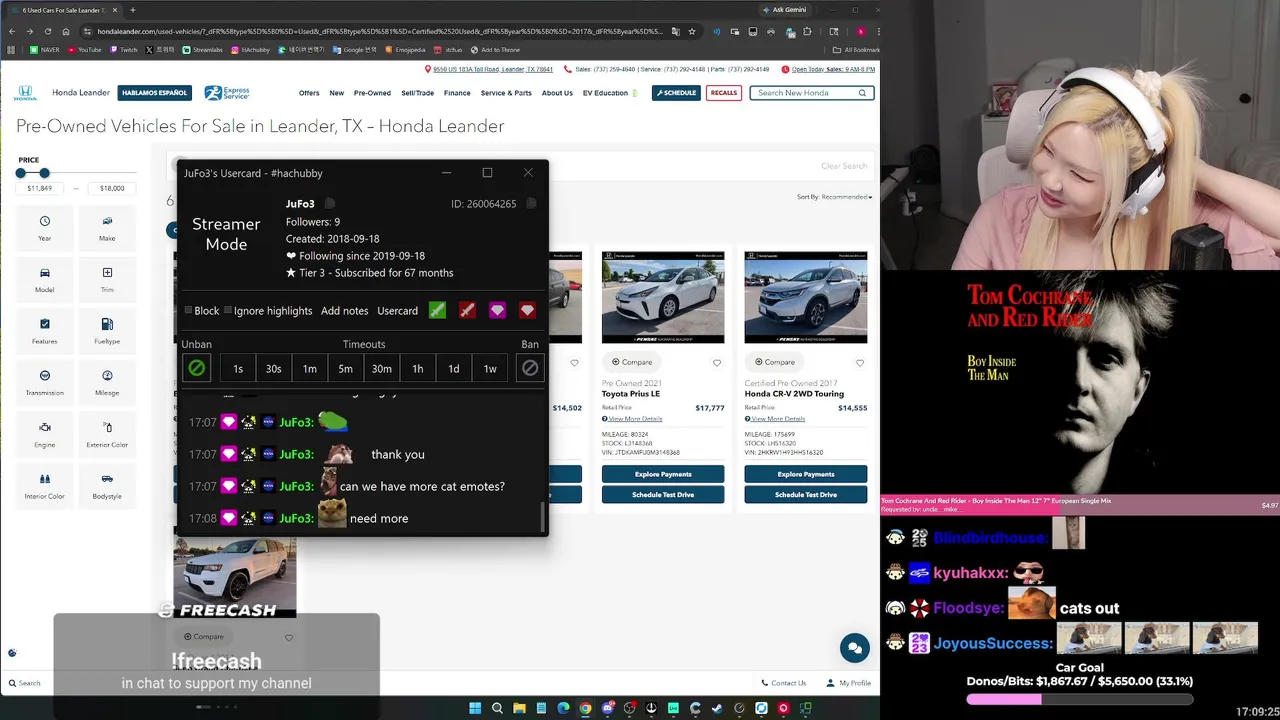Image resolution: width=1280 pixels, height=720 pixels.
Task: Open the blue chat bubble widget
Action: point(855,648)
